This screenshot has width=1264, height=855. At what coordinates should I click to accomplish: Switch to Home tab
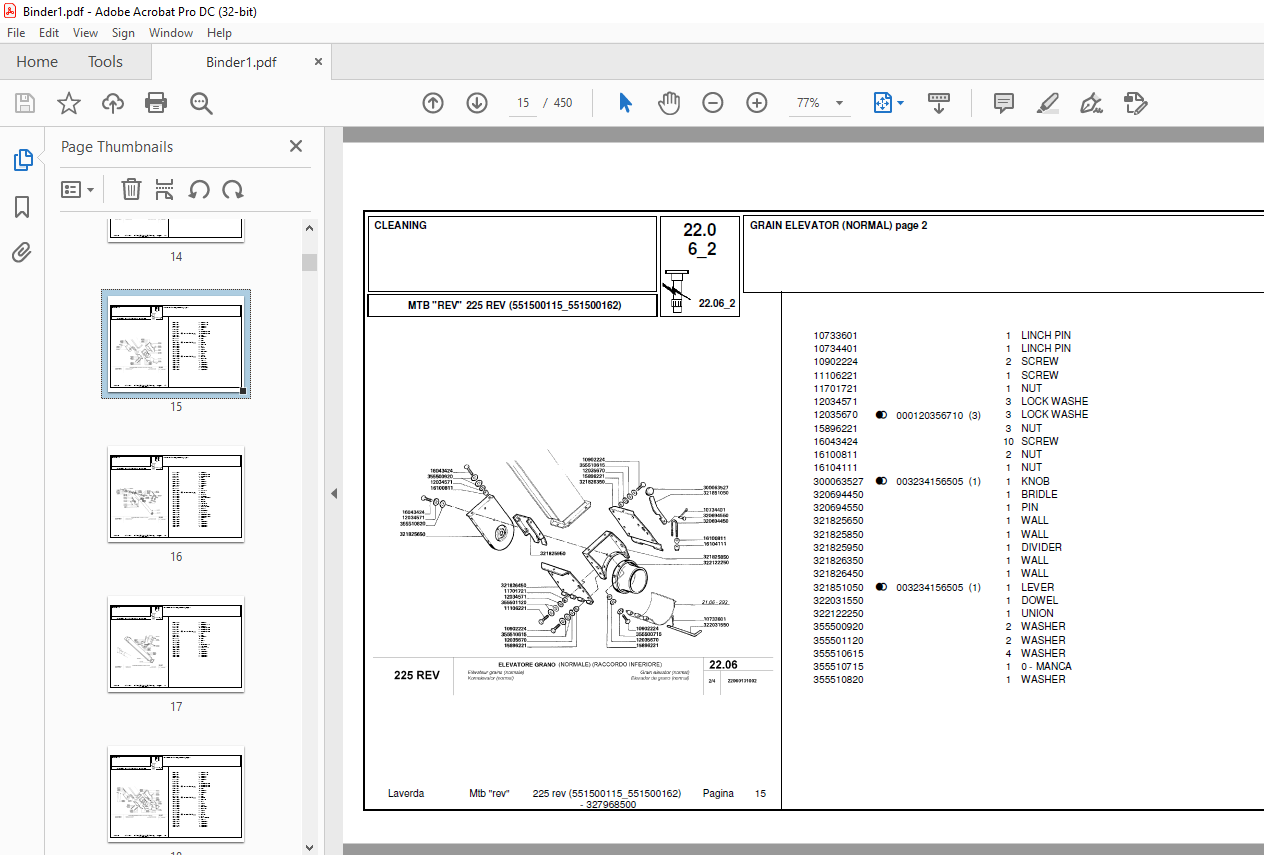coord(37,61)
